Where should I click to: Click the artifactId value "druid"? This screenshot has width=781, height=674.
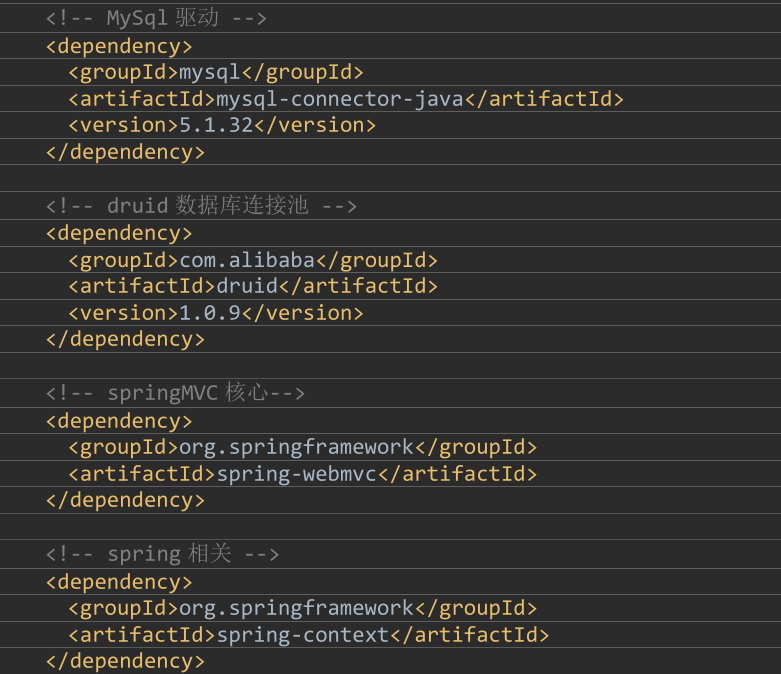(x=247, y=286)
